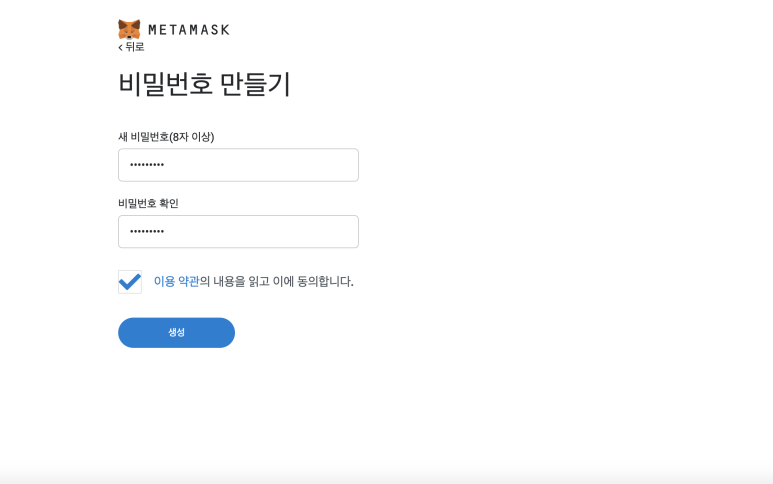Click the 새 비밀번호(8자 이상) label
The width and height of the screenshot is (773, 484).
pos(166,137)
